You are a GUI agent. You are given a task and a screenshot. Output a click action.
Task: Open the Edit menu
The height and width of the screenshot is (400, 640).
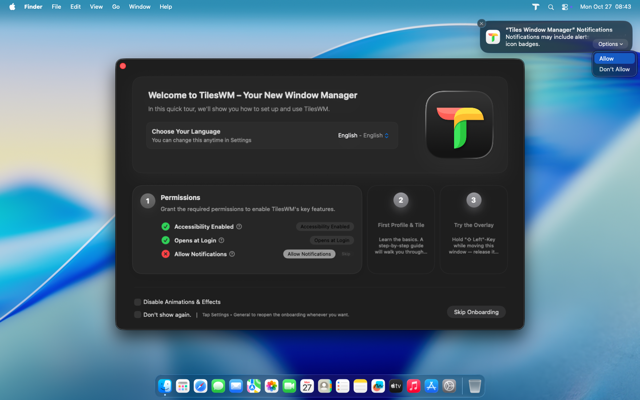tap(76, 7)
